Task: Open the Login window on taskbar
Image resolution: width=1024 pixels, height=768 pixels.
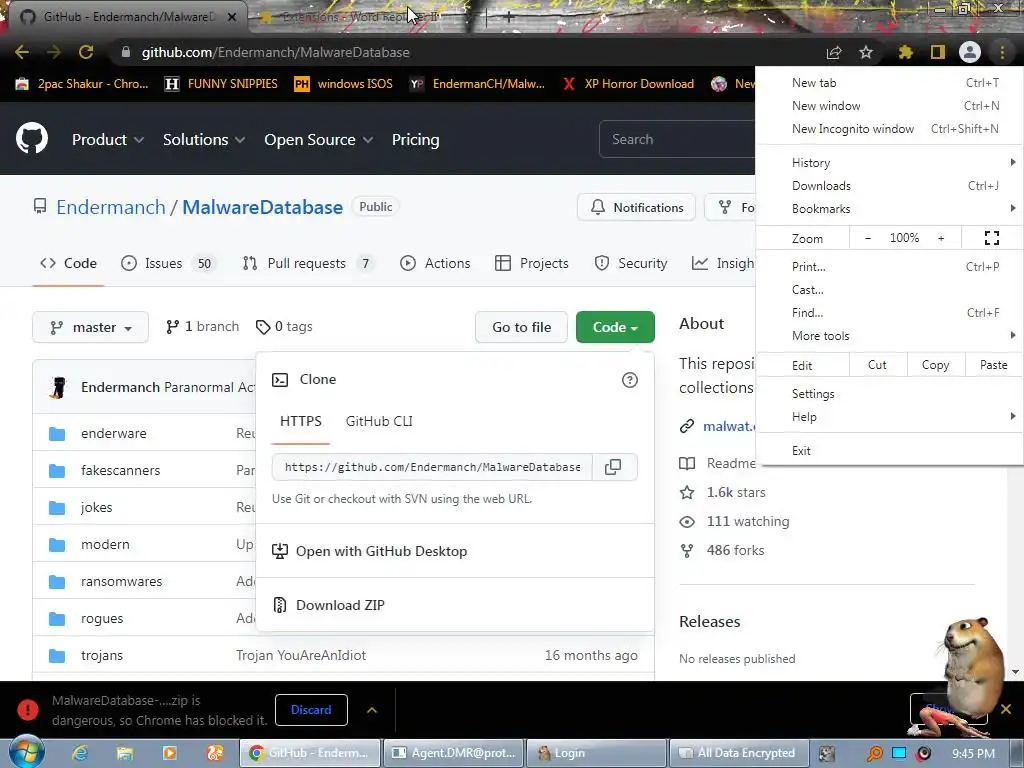Action: pos(596,753)
